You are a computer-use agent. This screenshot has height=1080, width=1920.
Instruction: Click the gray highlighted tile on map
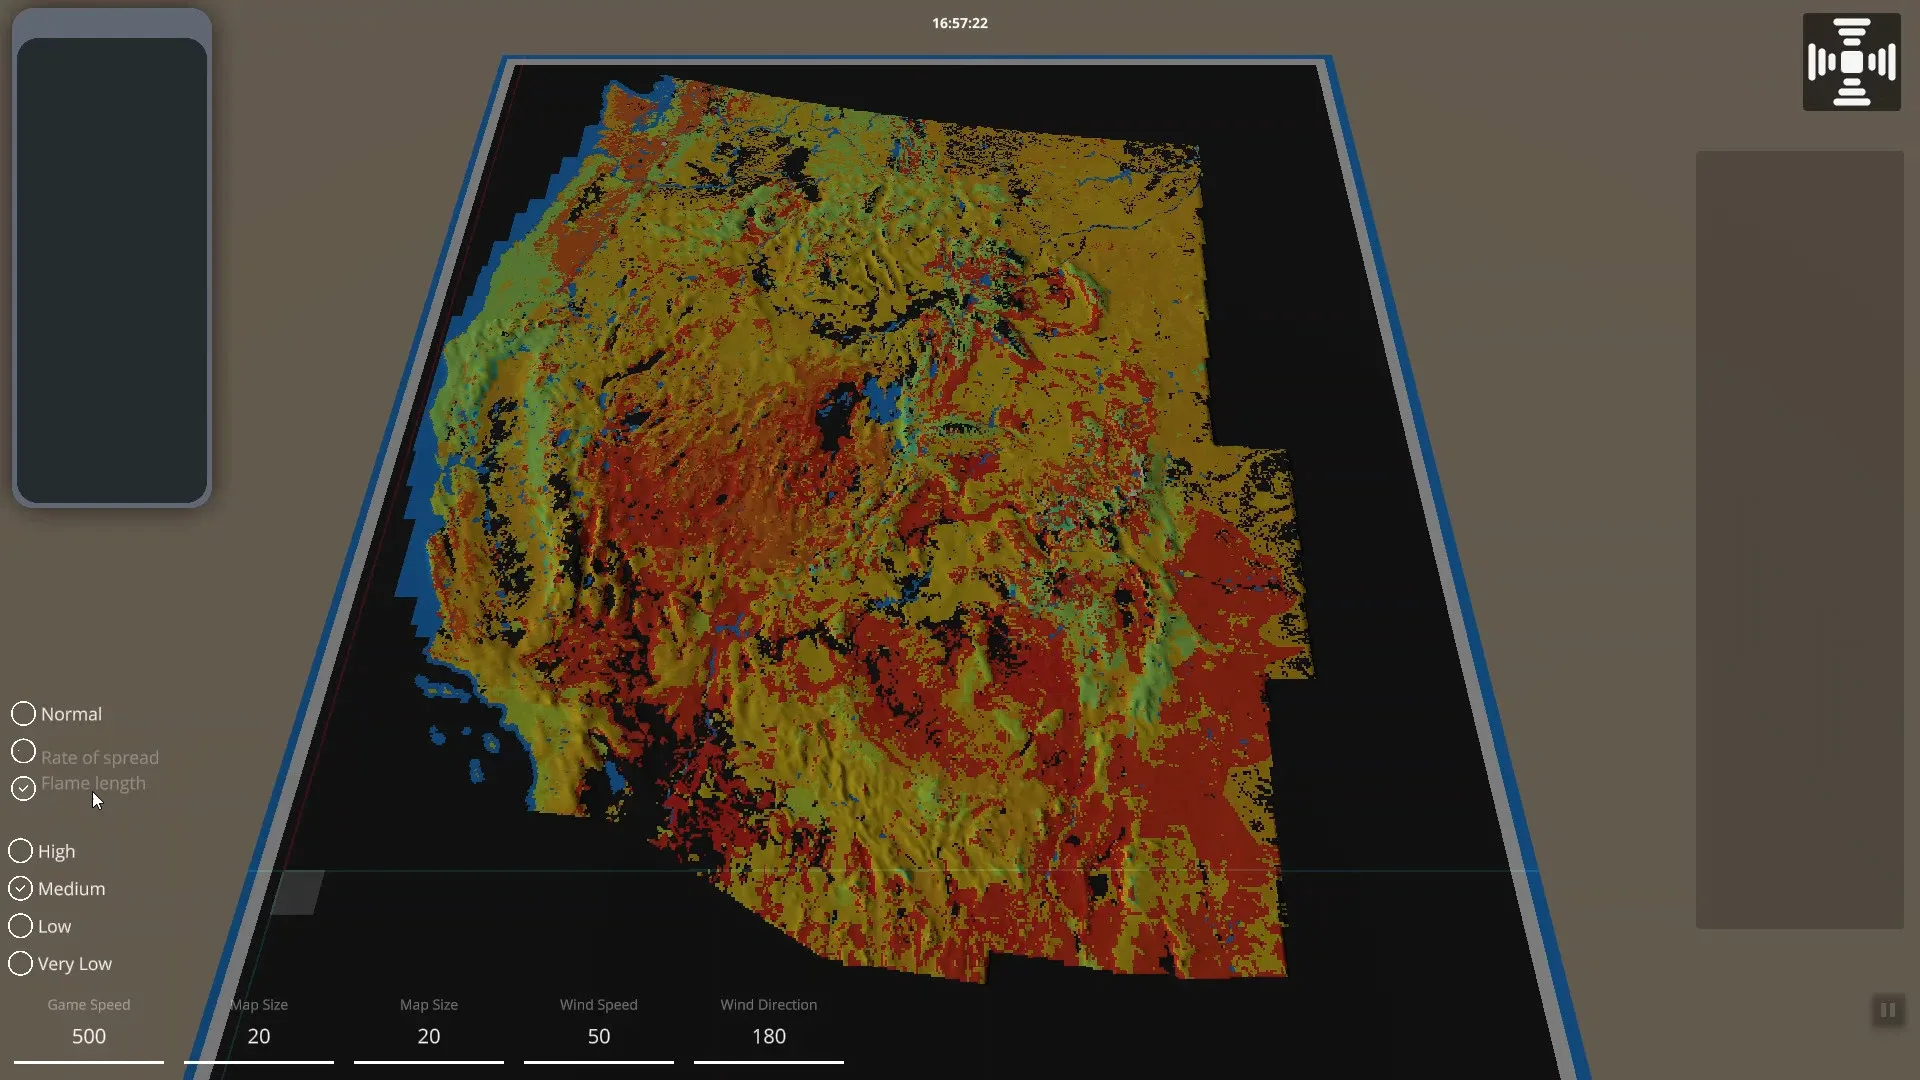coord(298,892)
